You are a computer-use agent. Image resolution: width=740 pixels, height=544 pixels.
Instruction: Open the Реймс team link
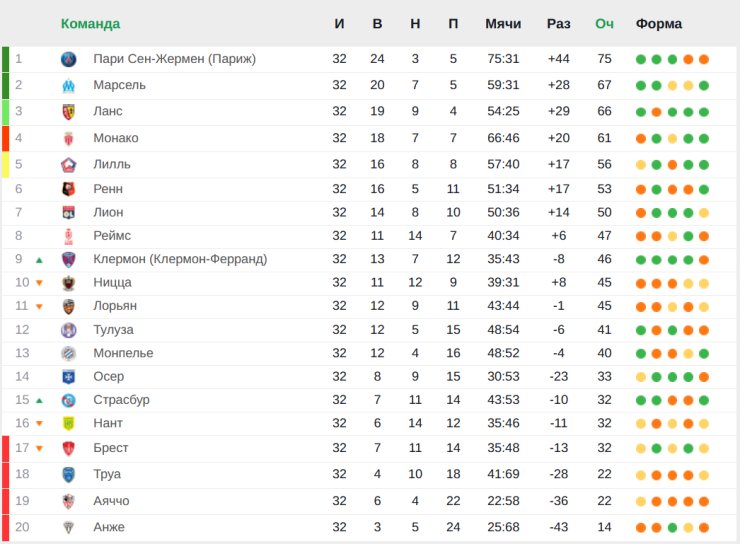click(x=112, y=235)
